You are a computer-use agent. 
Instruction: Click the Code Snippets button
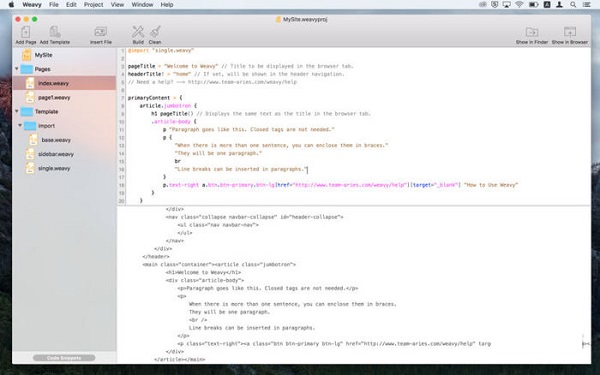point(64,358)
